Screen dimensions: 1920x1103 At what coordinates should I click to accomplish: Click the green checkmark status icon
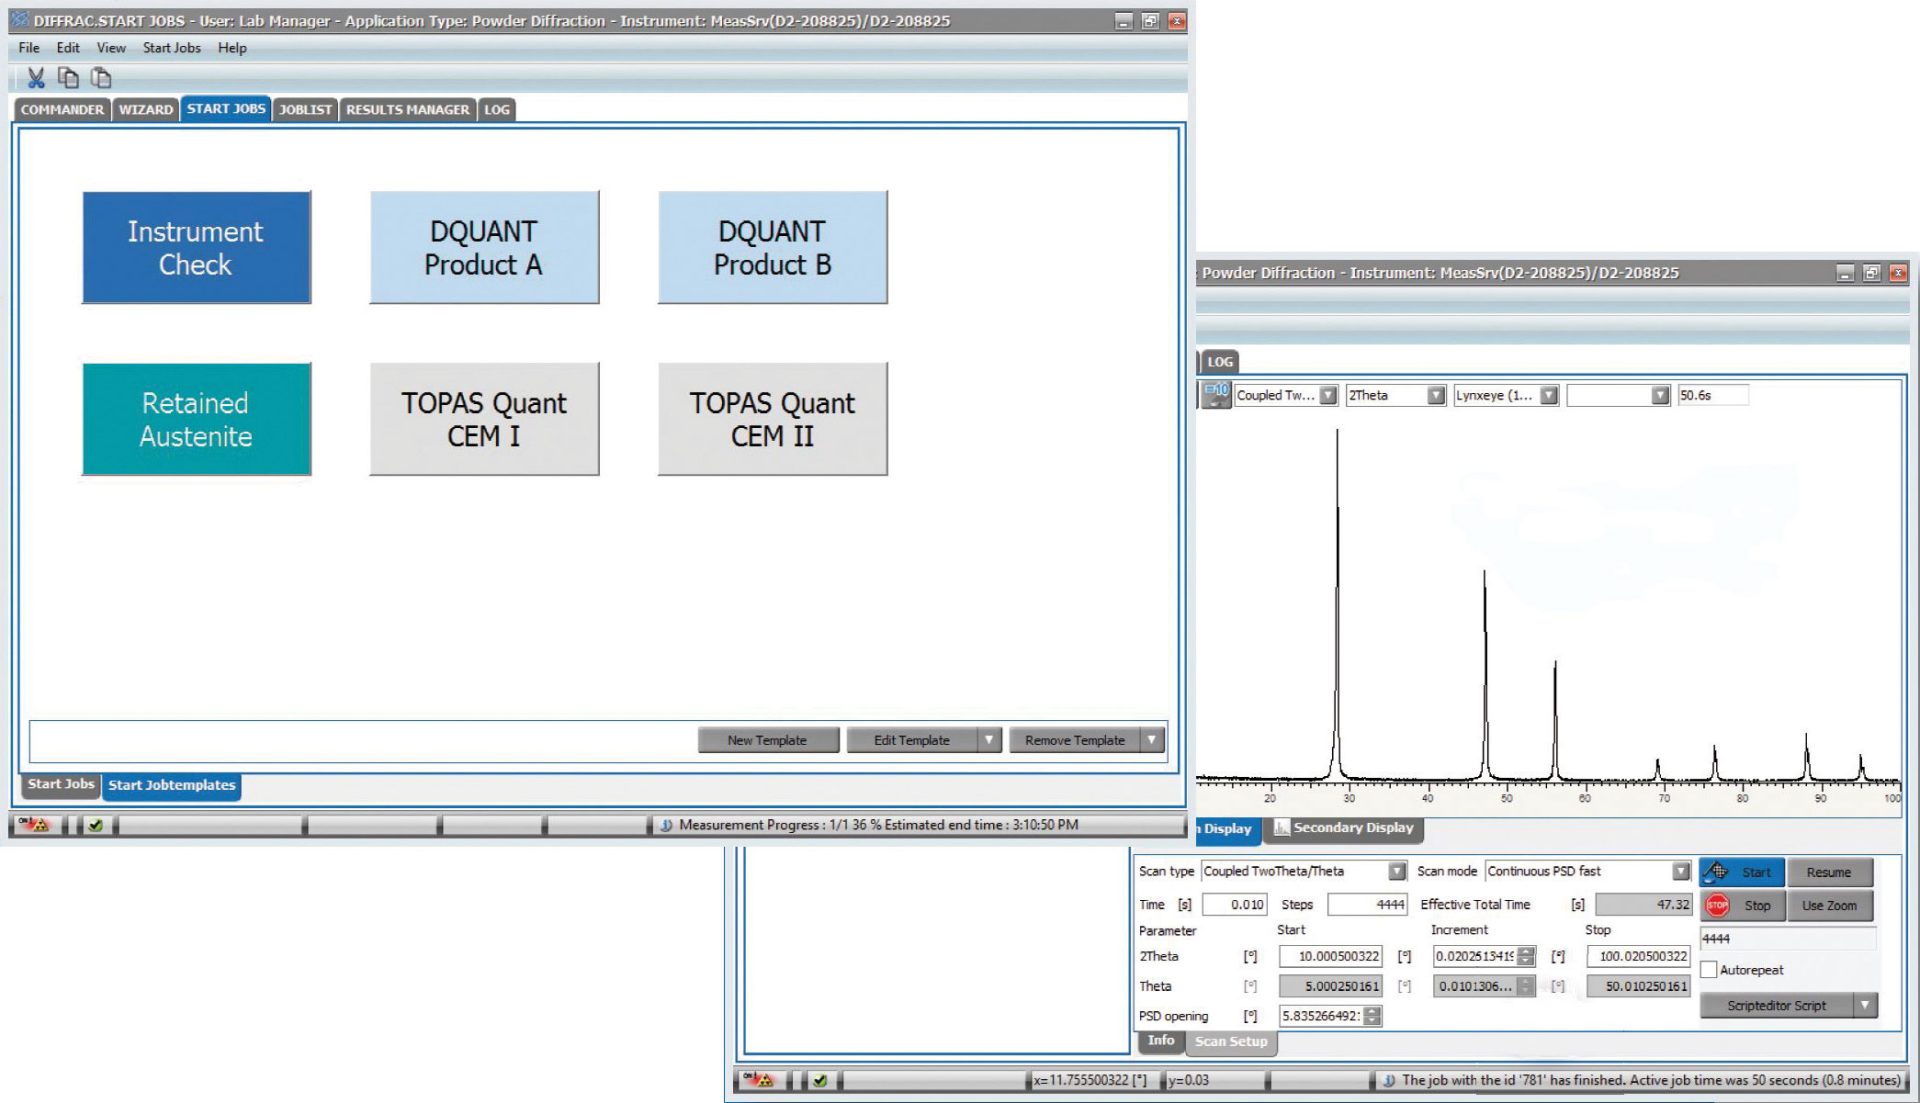[x=95, y=825]
